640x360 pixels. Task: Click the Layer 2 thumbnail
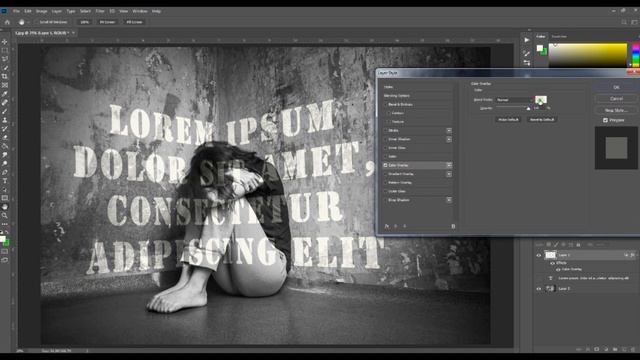[x=550, y=289]
